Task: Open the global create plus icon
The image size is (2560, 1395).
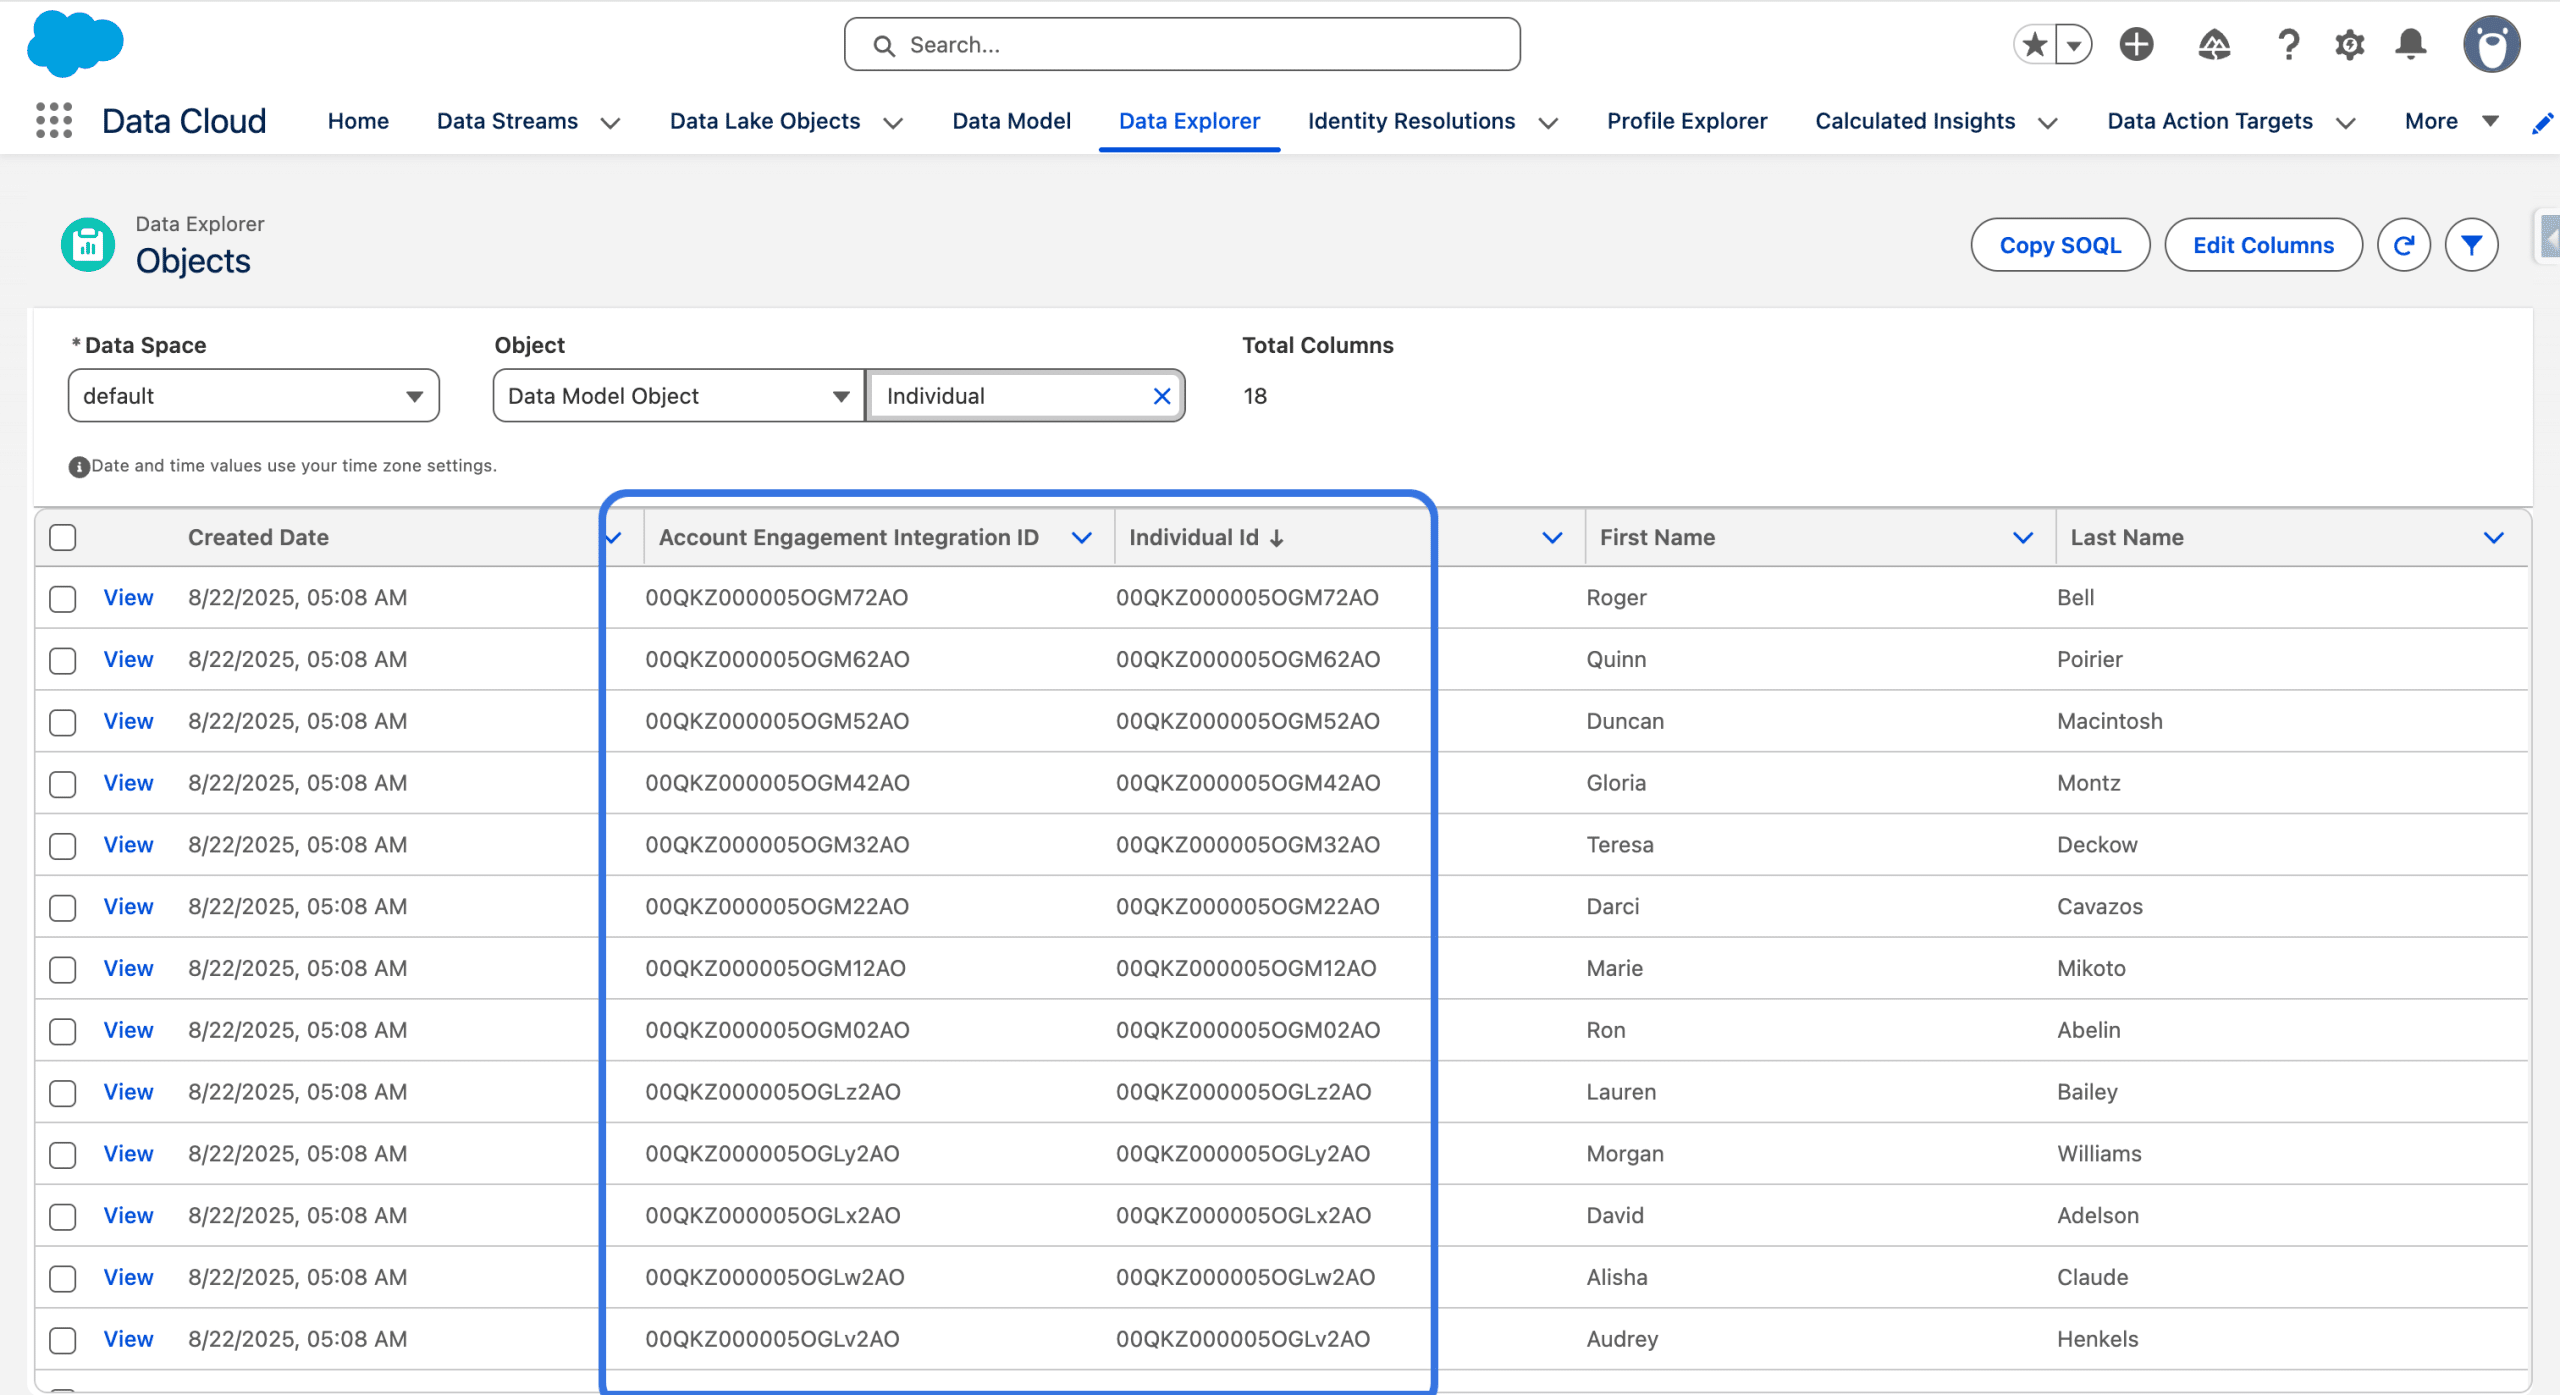Action: click(x=2136, y=45)
